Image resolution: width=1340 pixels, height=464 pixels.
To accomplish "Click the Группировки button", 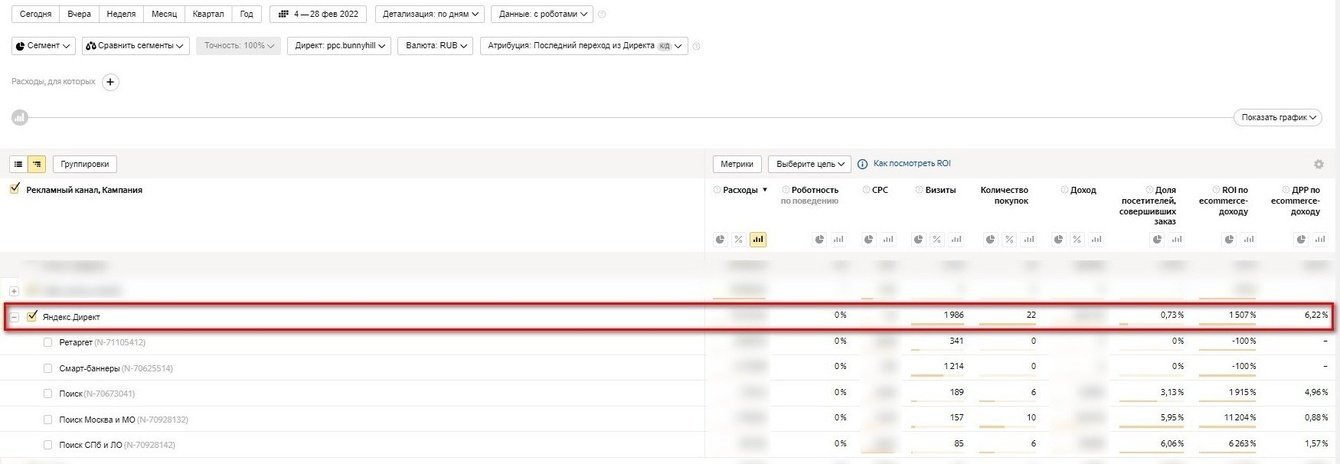I will pos(85,164).
